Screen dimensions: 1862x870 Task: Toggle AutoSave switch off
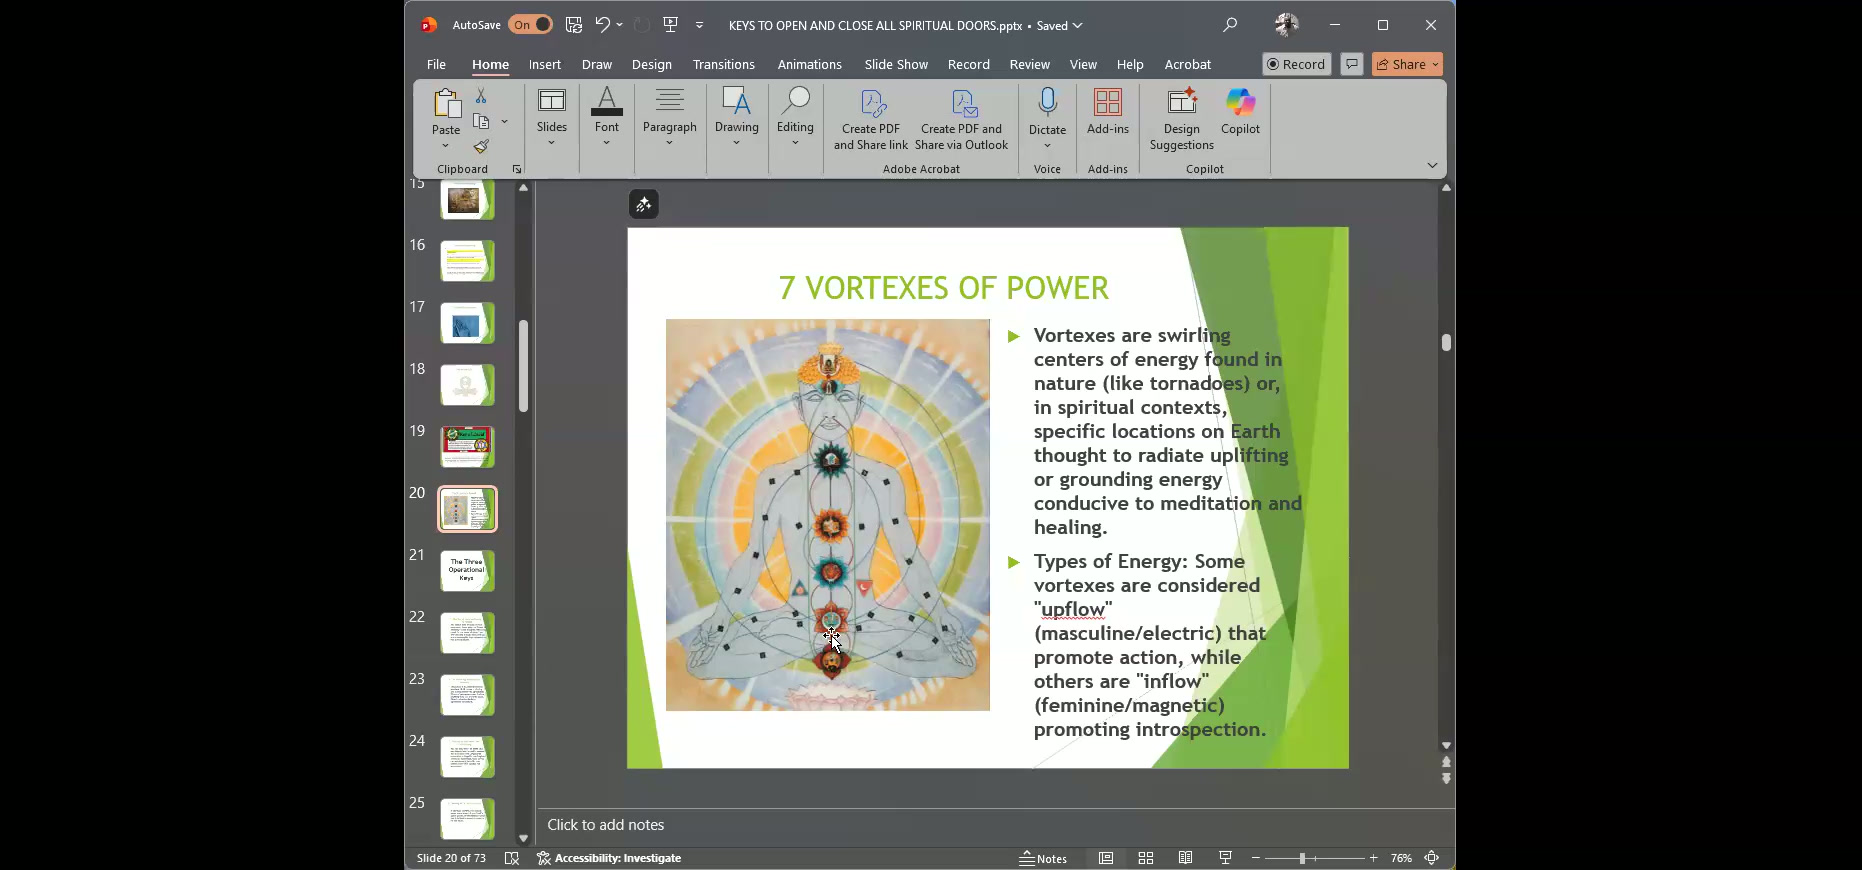[x=530, y=25]
